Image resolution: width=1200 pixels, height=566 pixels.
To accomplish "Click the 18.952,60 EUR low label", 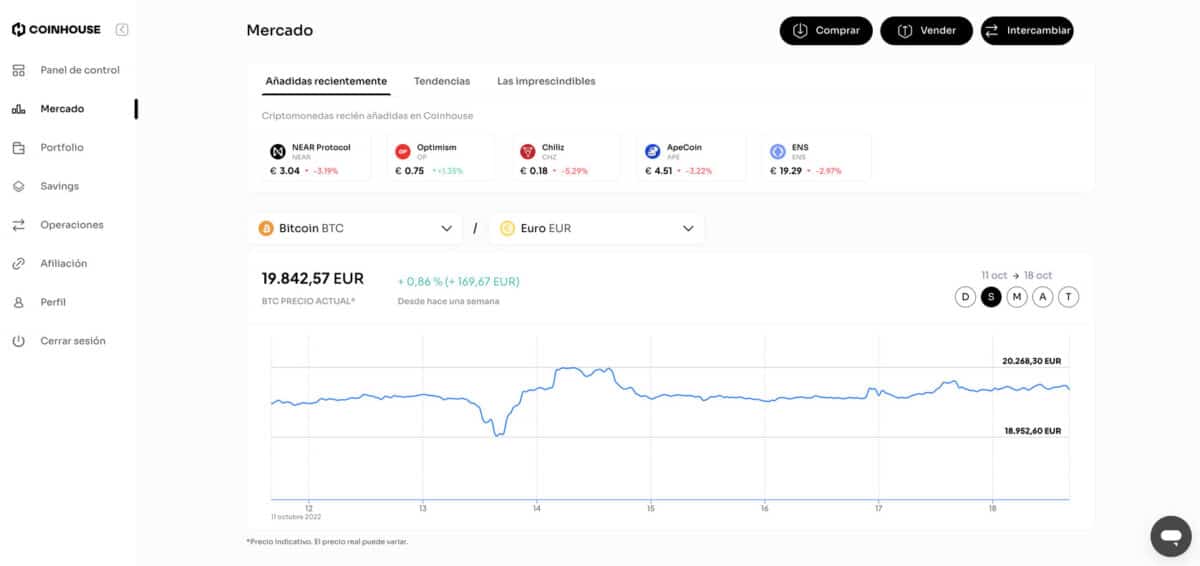I will (x=1032, y=430).
